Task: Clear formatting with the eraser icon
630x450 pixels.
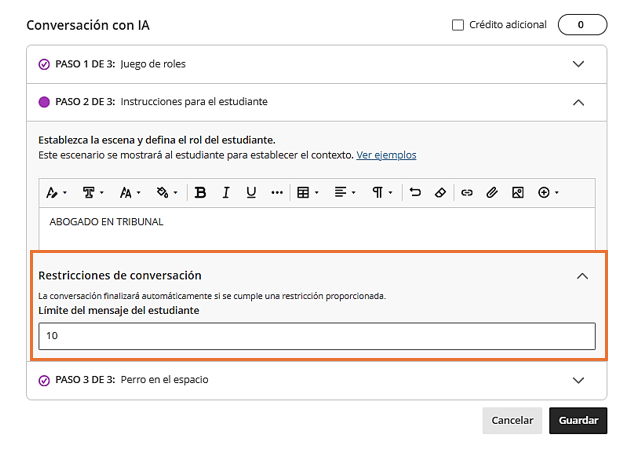Action: point(440,192)
